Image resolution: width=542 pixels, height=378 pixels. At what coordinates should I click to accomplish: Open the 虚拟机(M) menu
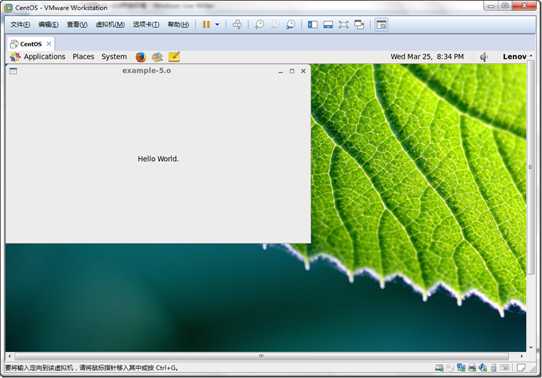coord(110,25)
